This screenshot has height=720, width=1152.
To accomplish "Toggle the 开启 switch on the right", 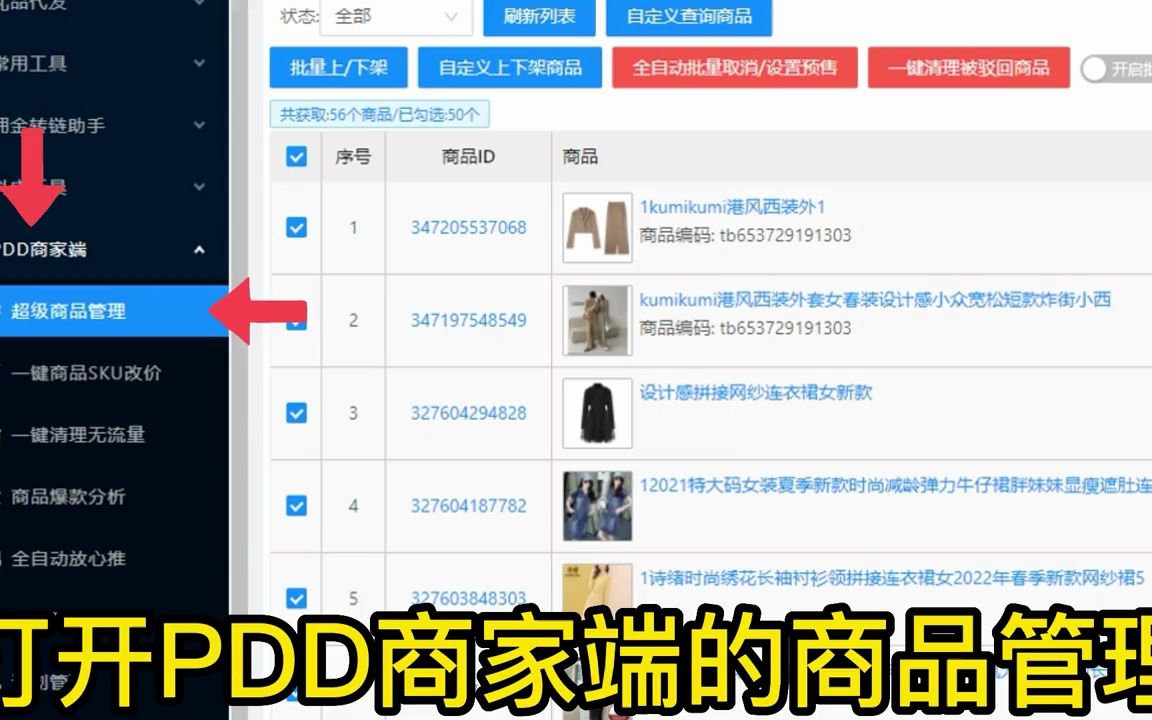I will tap(1097, 68).
